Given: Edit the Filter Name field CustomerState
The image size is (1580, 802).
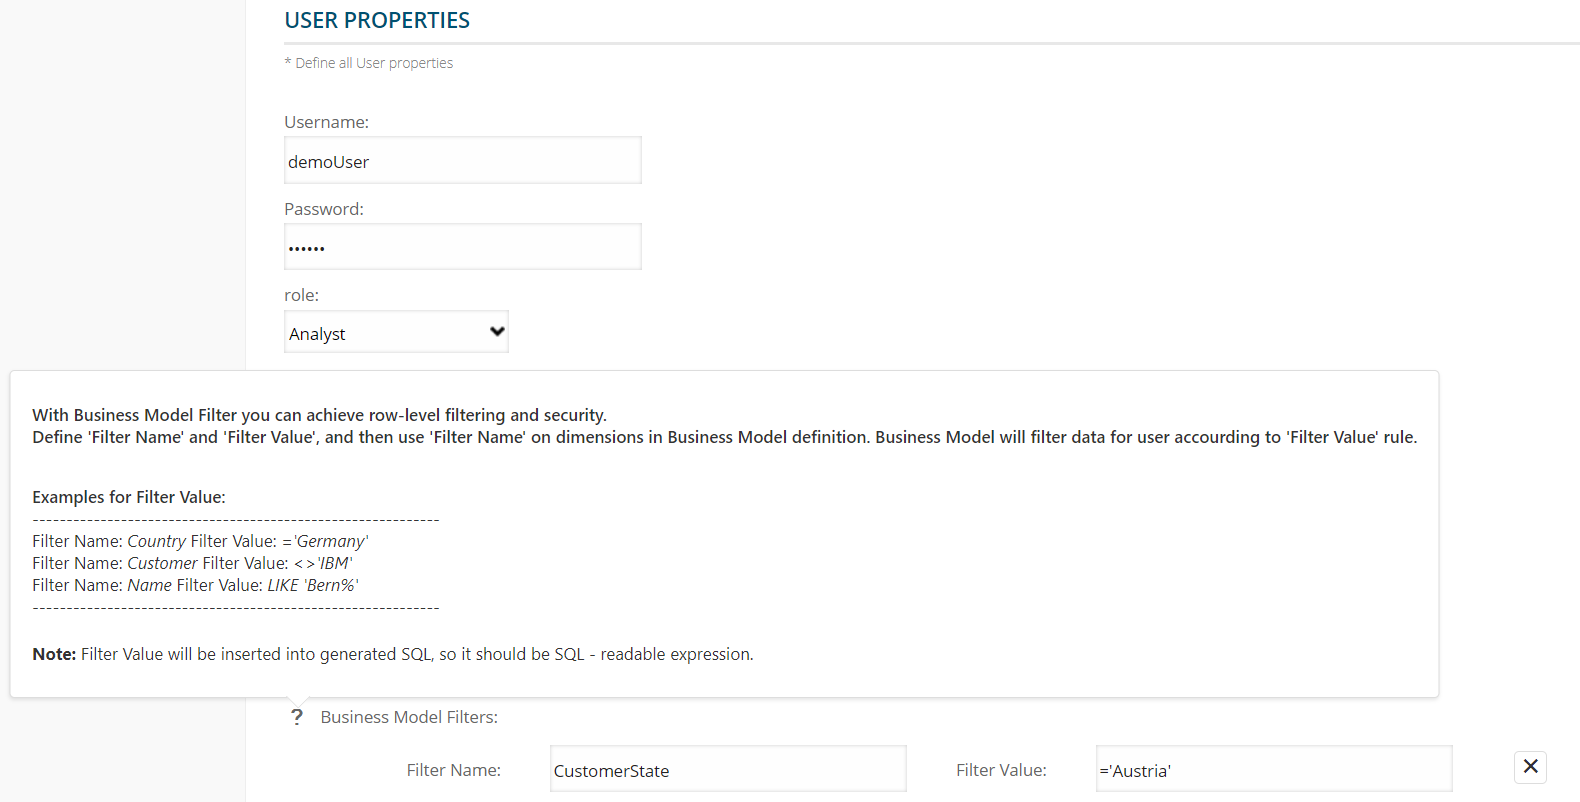Looking at the screenshot, I should 728,769.
